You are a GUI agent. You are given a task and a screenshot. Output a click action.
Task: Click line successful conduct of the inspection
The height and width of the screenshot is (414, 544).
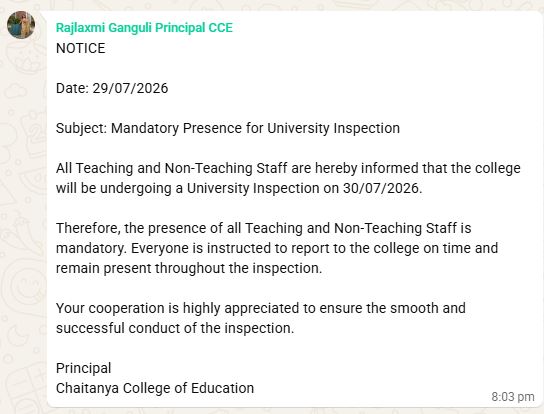click(x=175, y=328)
